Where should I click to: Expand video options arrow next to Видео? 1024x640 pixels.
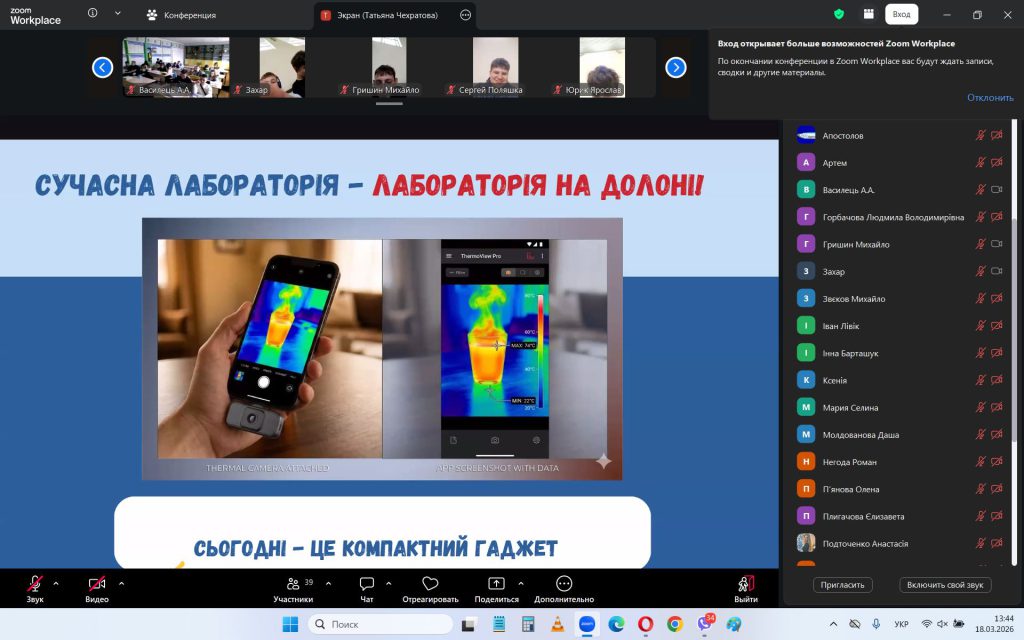tap(121, 583)
